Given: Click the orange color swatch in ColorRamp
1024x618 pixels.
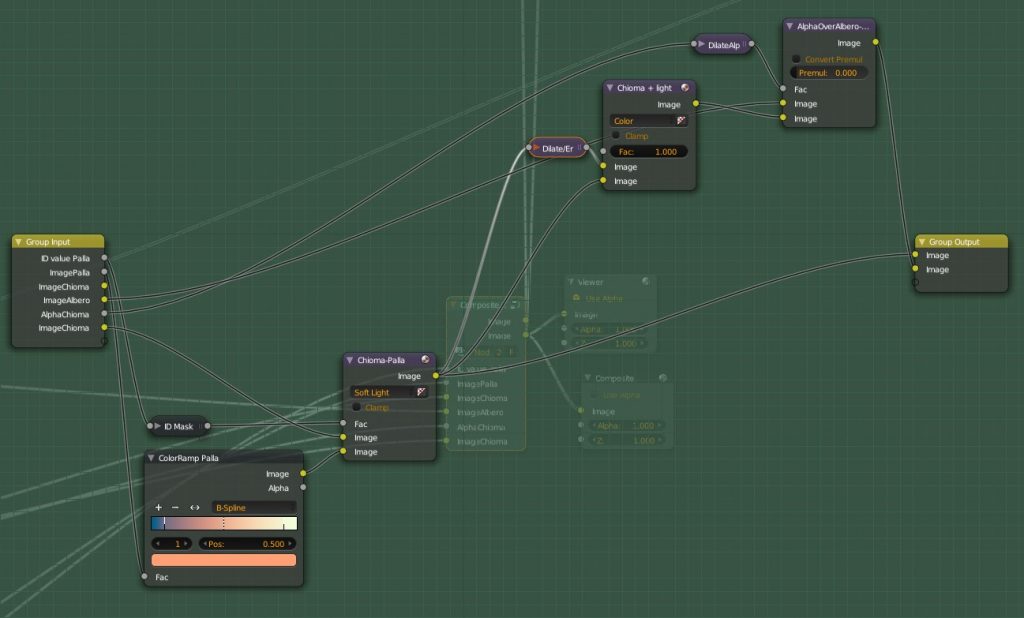Looking at the screenshot, I should (x=223, y=560).
